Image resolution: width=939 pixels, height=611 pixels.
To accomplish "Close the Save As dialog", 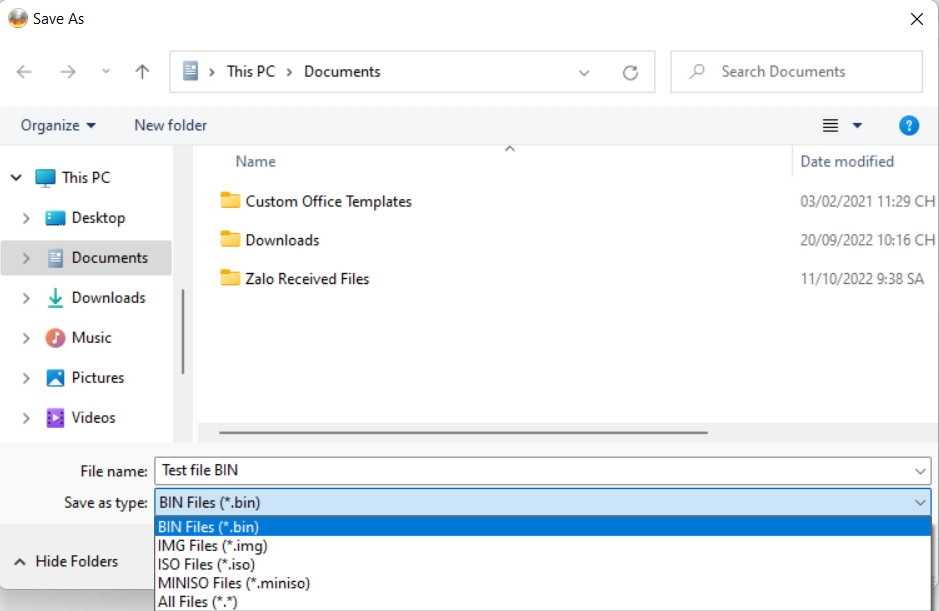I will point(916,19).
